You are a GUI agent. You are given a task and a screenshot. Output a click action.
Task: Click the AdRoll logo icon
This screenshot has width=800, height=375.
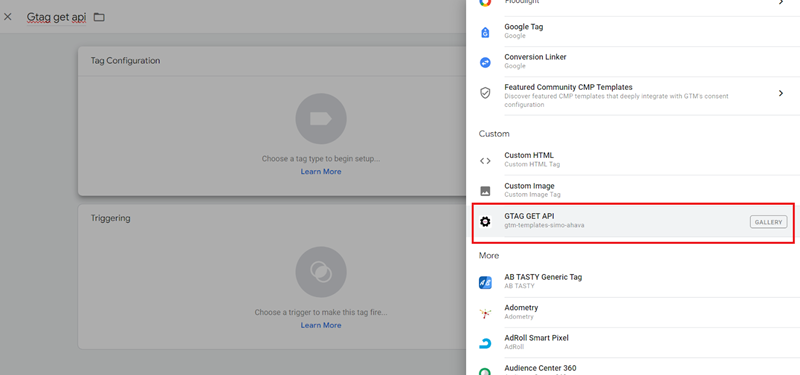(x=485, y=343)
